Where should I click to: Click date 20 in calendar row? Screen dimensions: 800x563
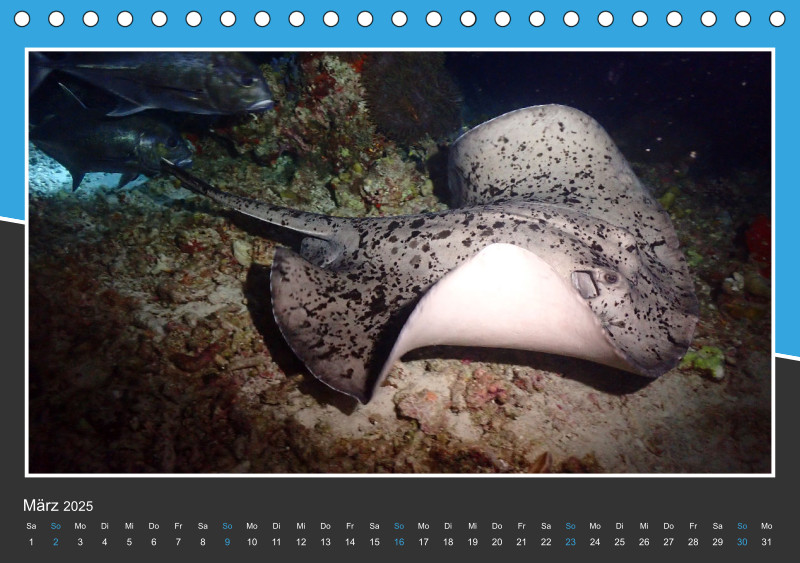click(x=497, y=542)
